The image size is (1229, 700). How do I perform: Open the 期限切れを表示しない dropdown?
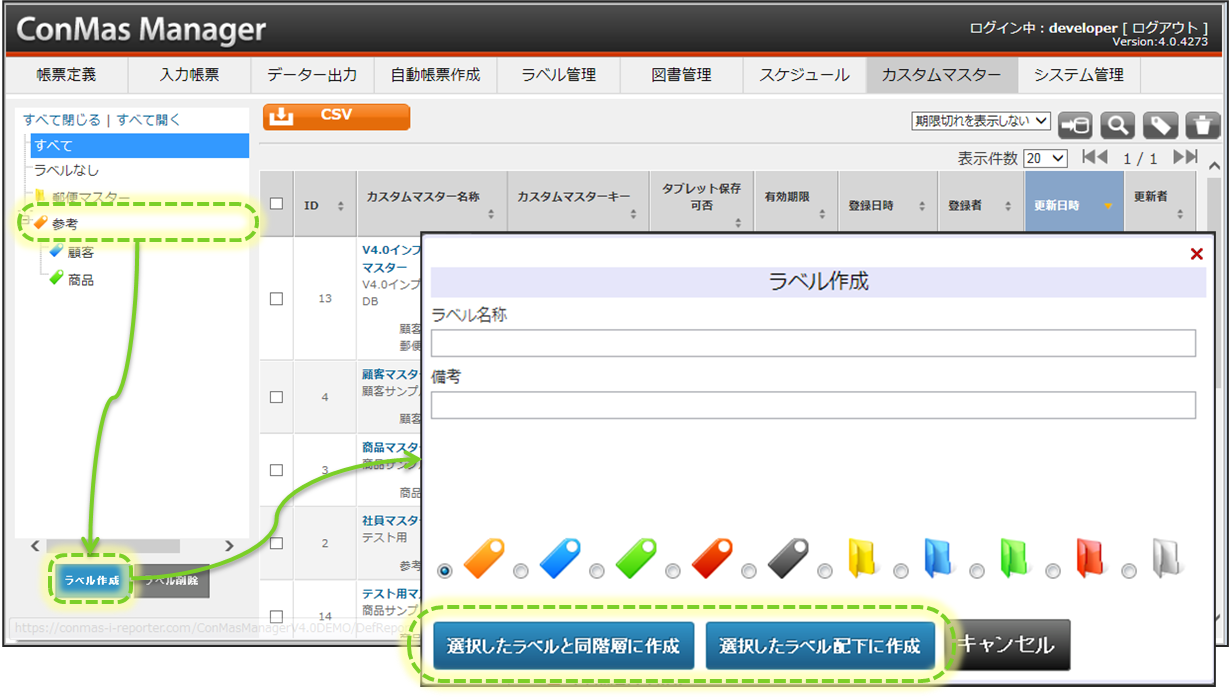tap(980, 121)
